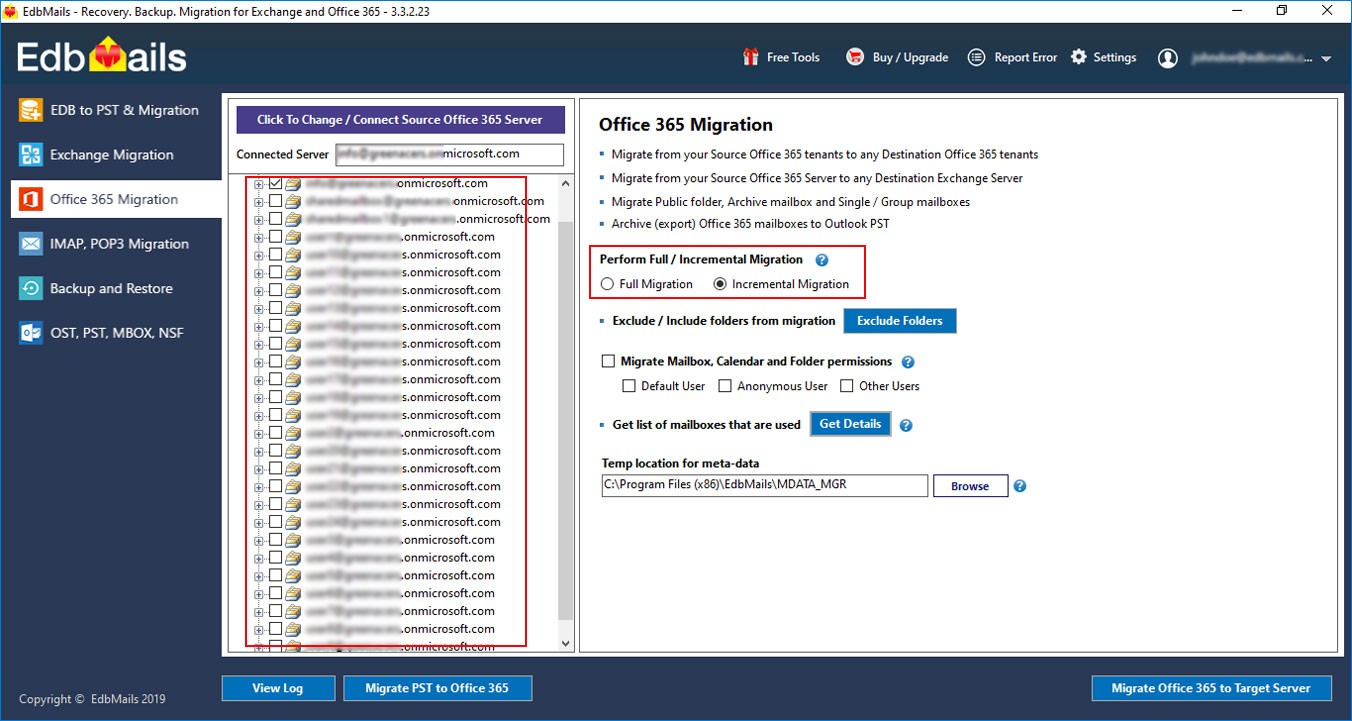
Task: Click the Temp location for meta-data field
Action: tap(765, 485)
